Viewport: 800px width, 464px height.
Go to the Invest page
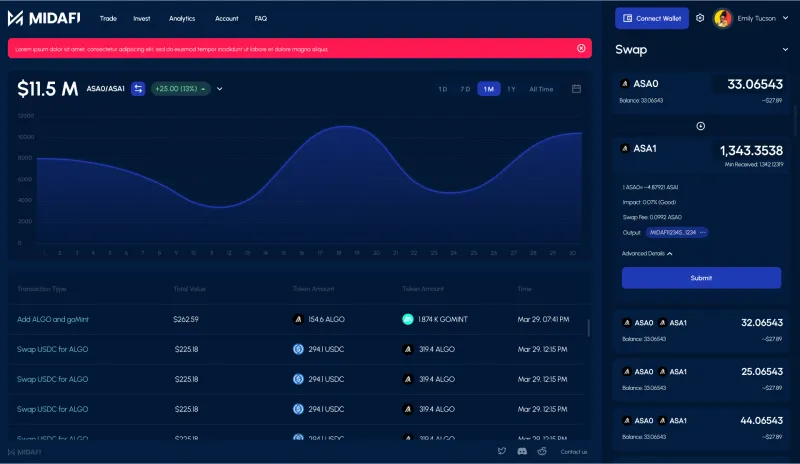pyautogui.click(x=142, y=18)
